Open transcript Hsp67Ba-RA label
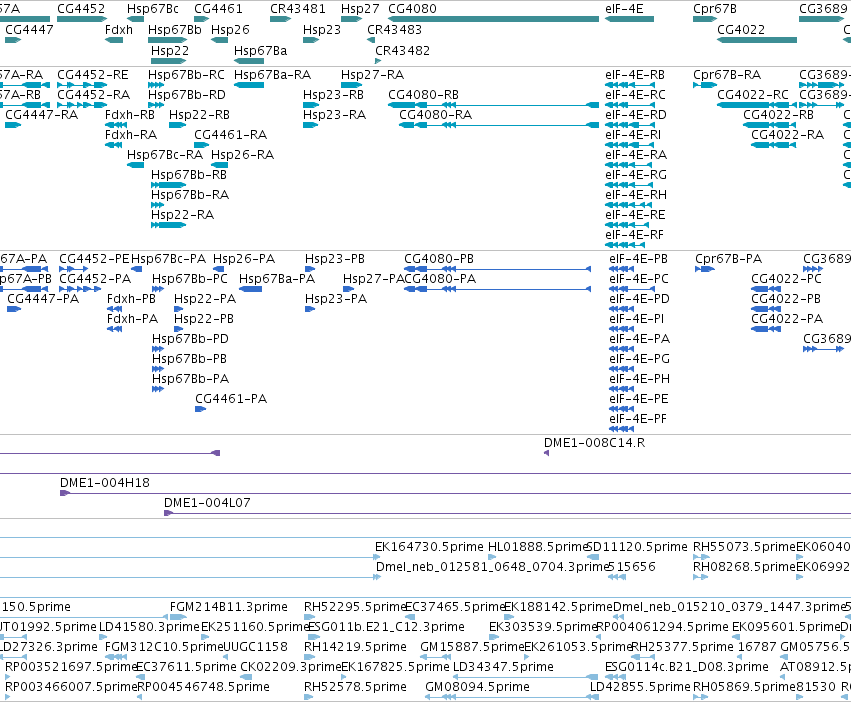Viewport: 851px width, 702px height. click(x=272, y=74)
